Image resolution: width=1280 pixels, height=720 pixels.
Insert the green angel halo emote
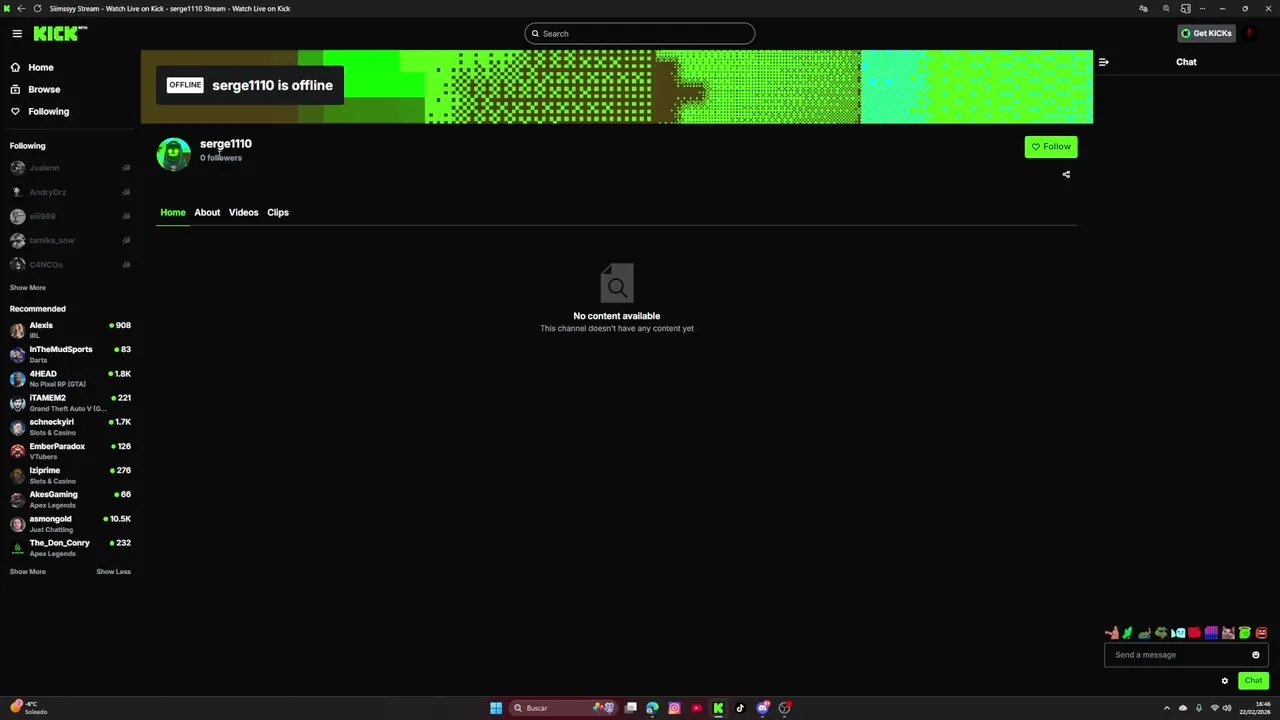pos(1244,633)
